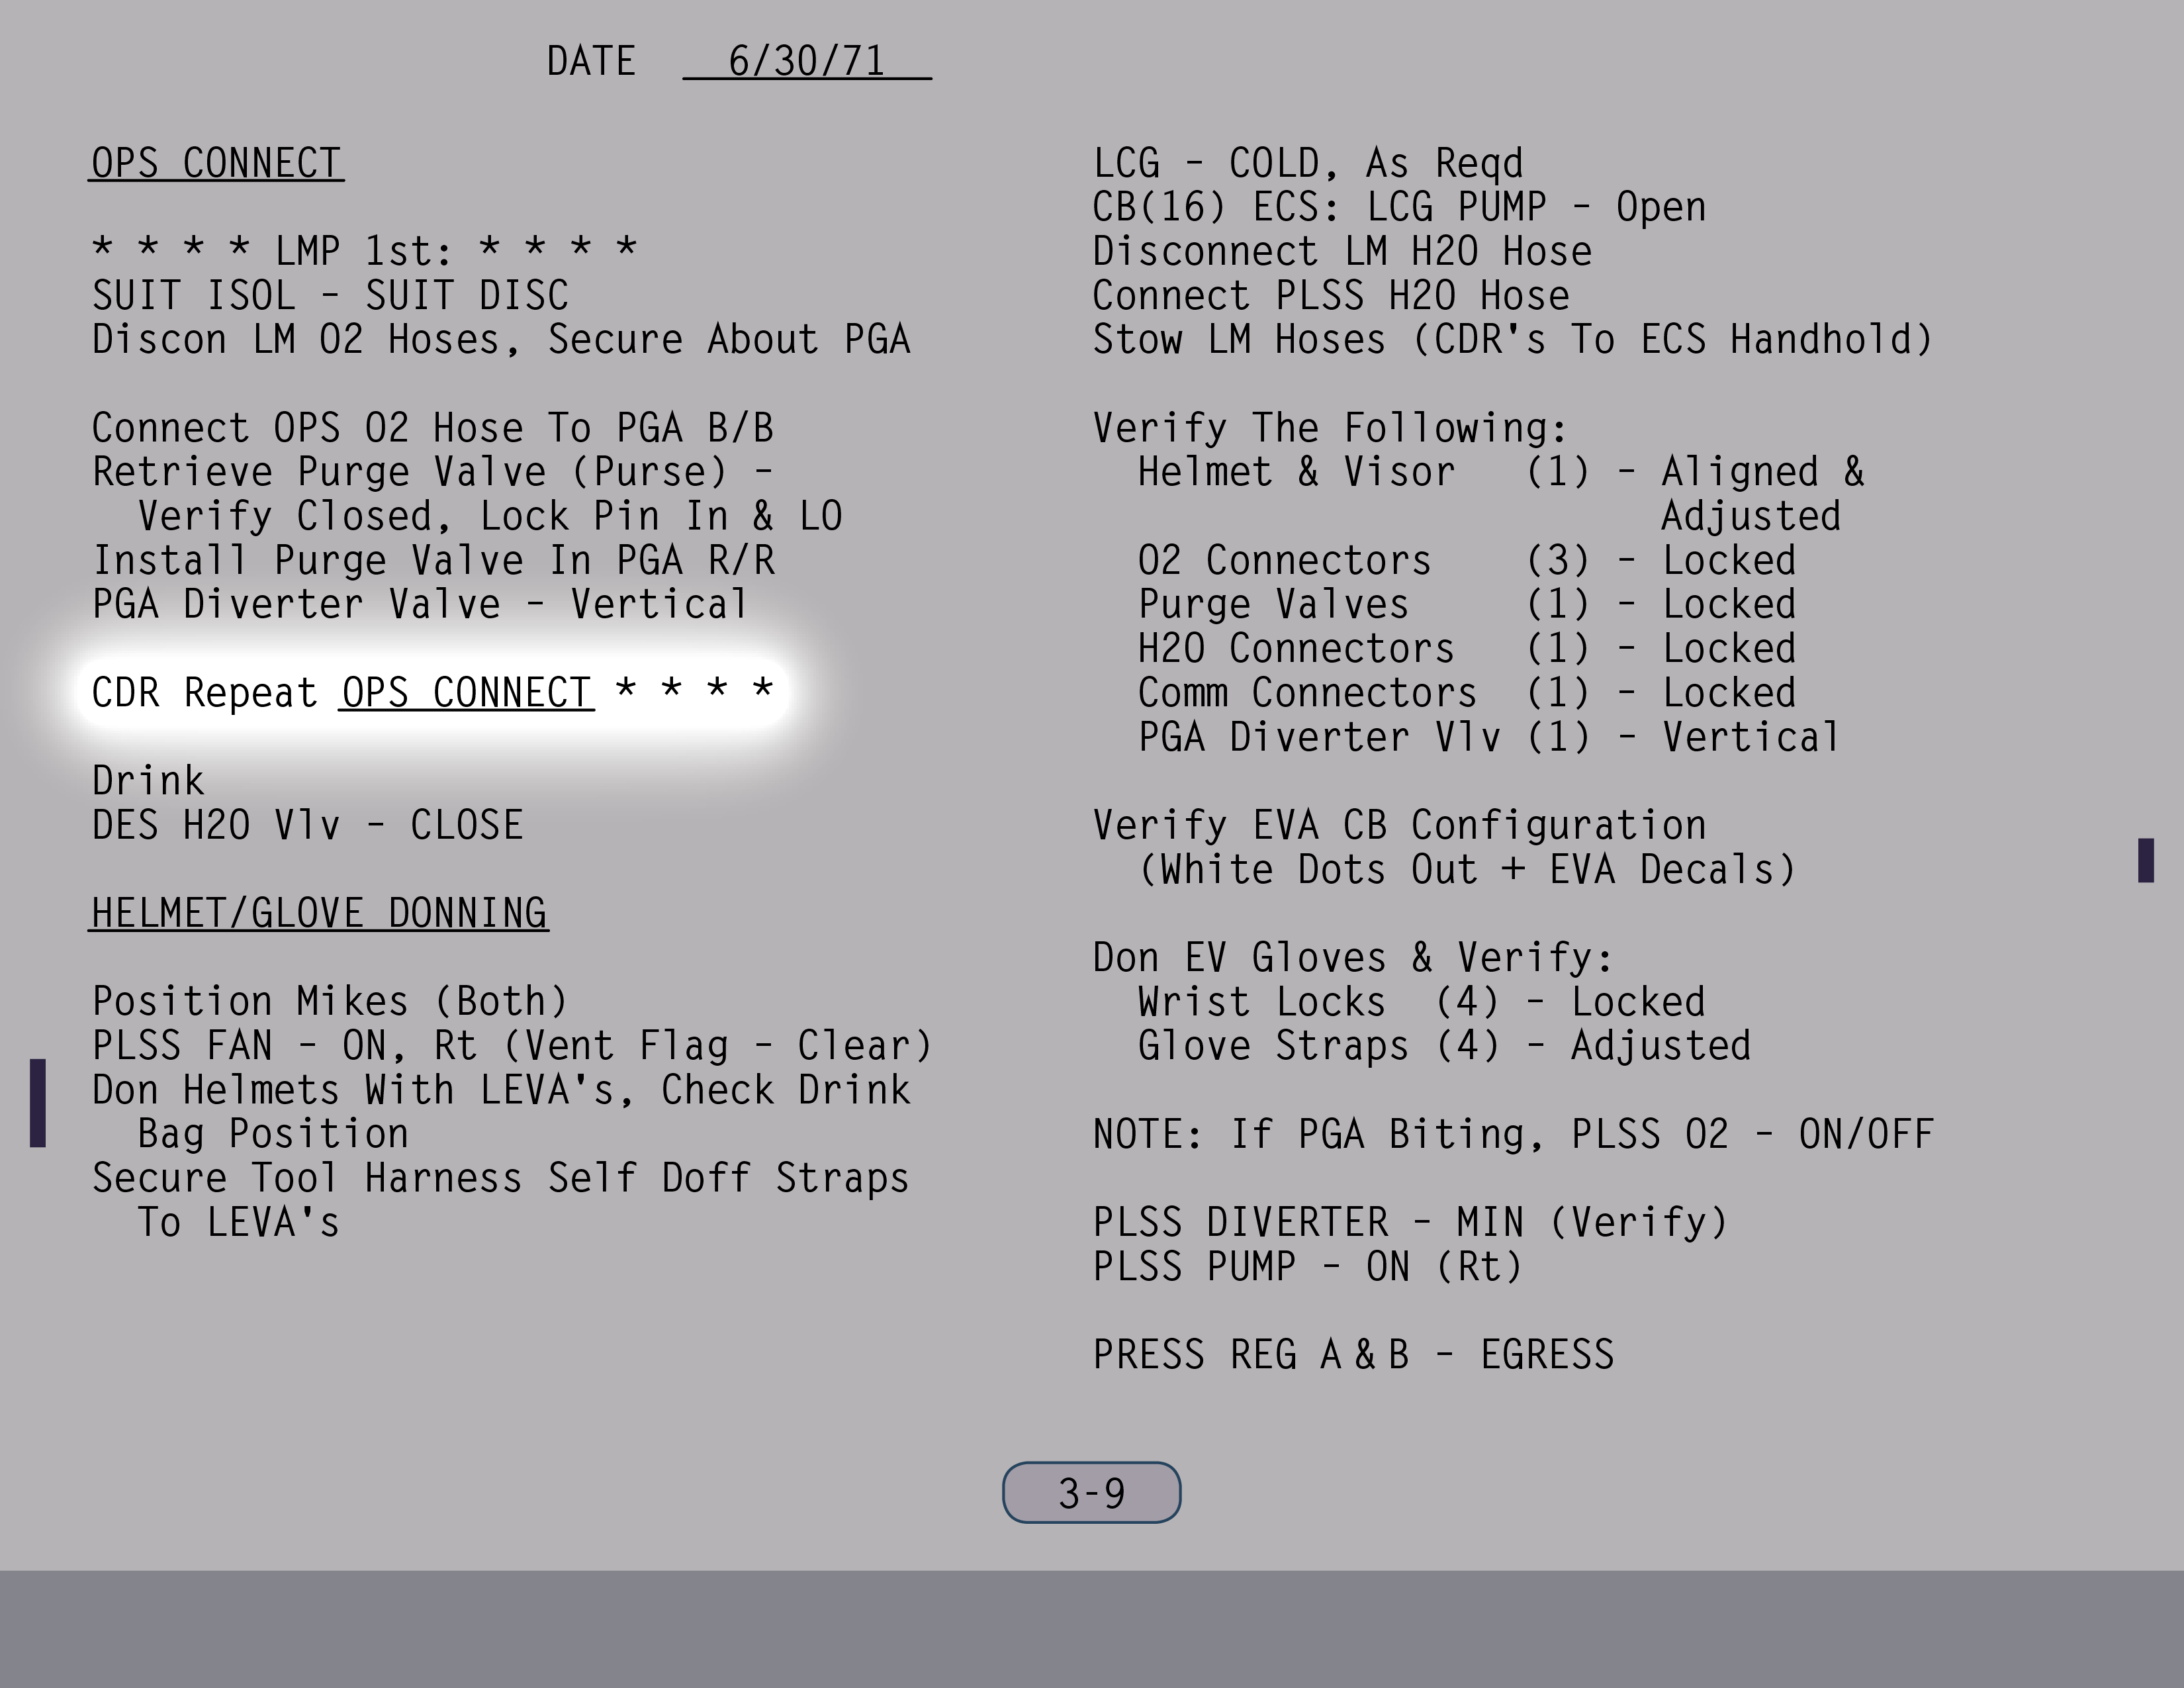Image resolution: width=2184 pixels, height=1688 pixels.
Task: Click the OPS CONNECT underlined heading
Action: click(216, 164)
